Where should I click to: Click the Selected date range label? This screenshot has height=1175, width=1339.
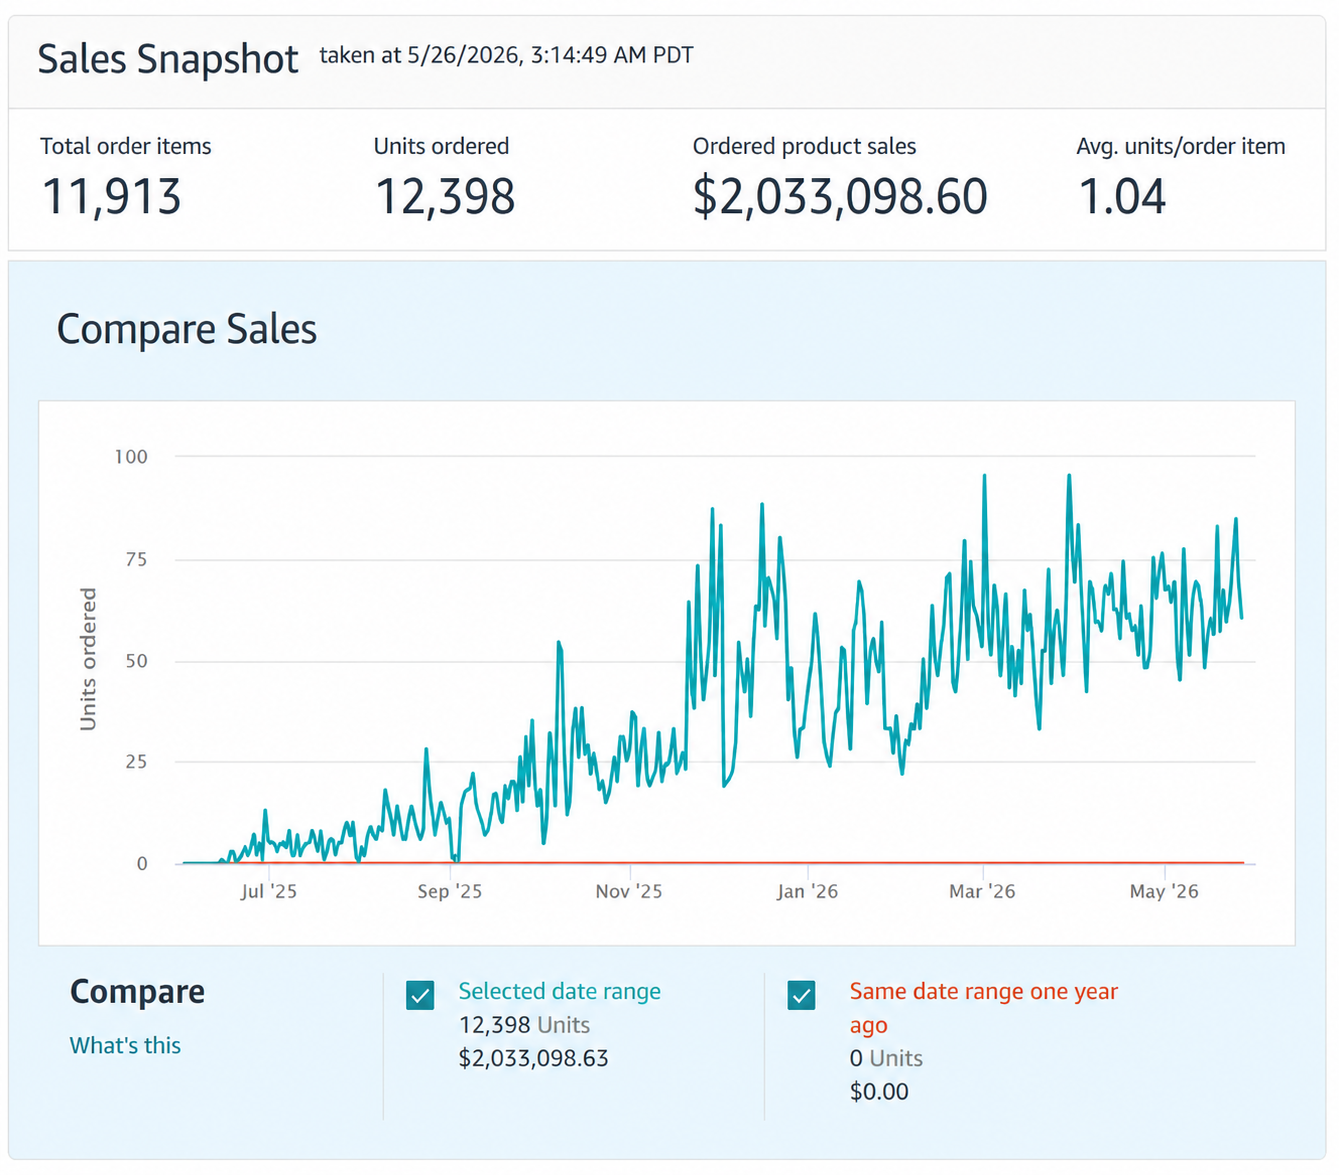tap(559, 991)
